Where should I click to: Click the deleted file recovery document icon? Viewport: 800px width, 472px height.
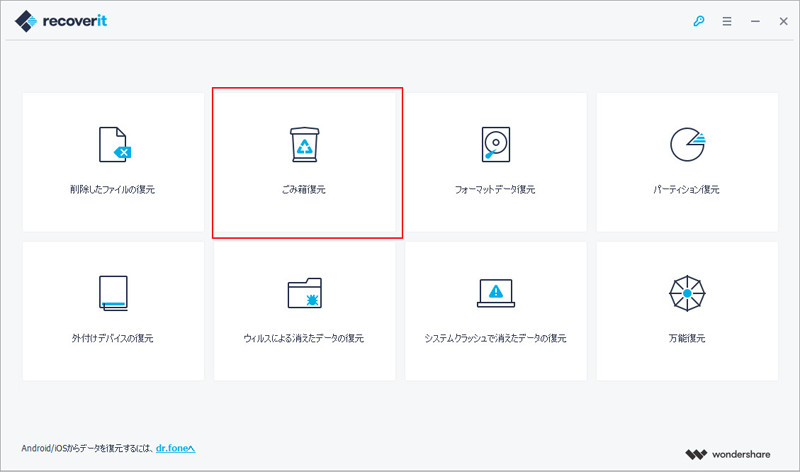(x=114, y=145)
